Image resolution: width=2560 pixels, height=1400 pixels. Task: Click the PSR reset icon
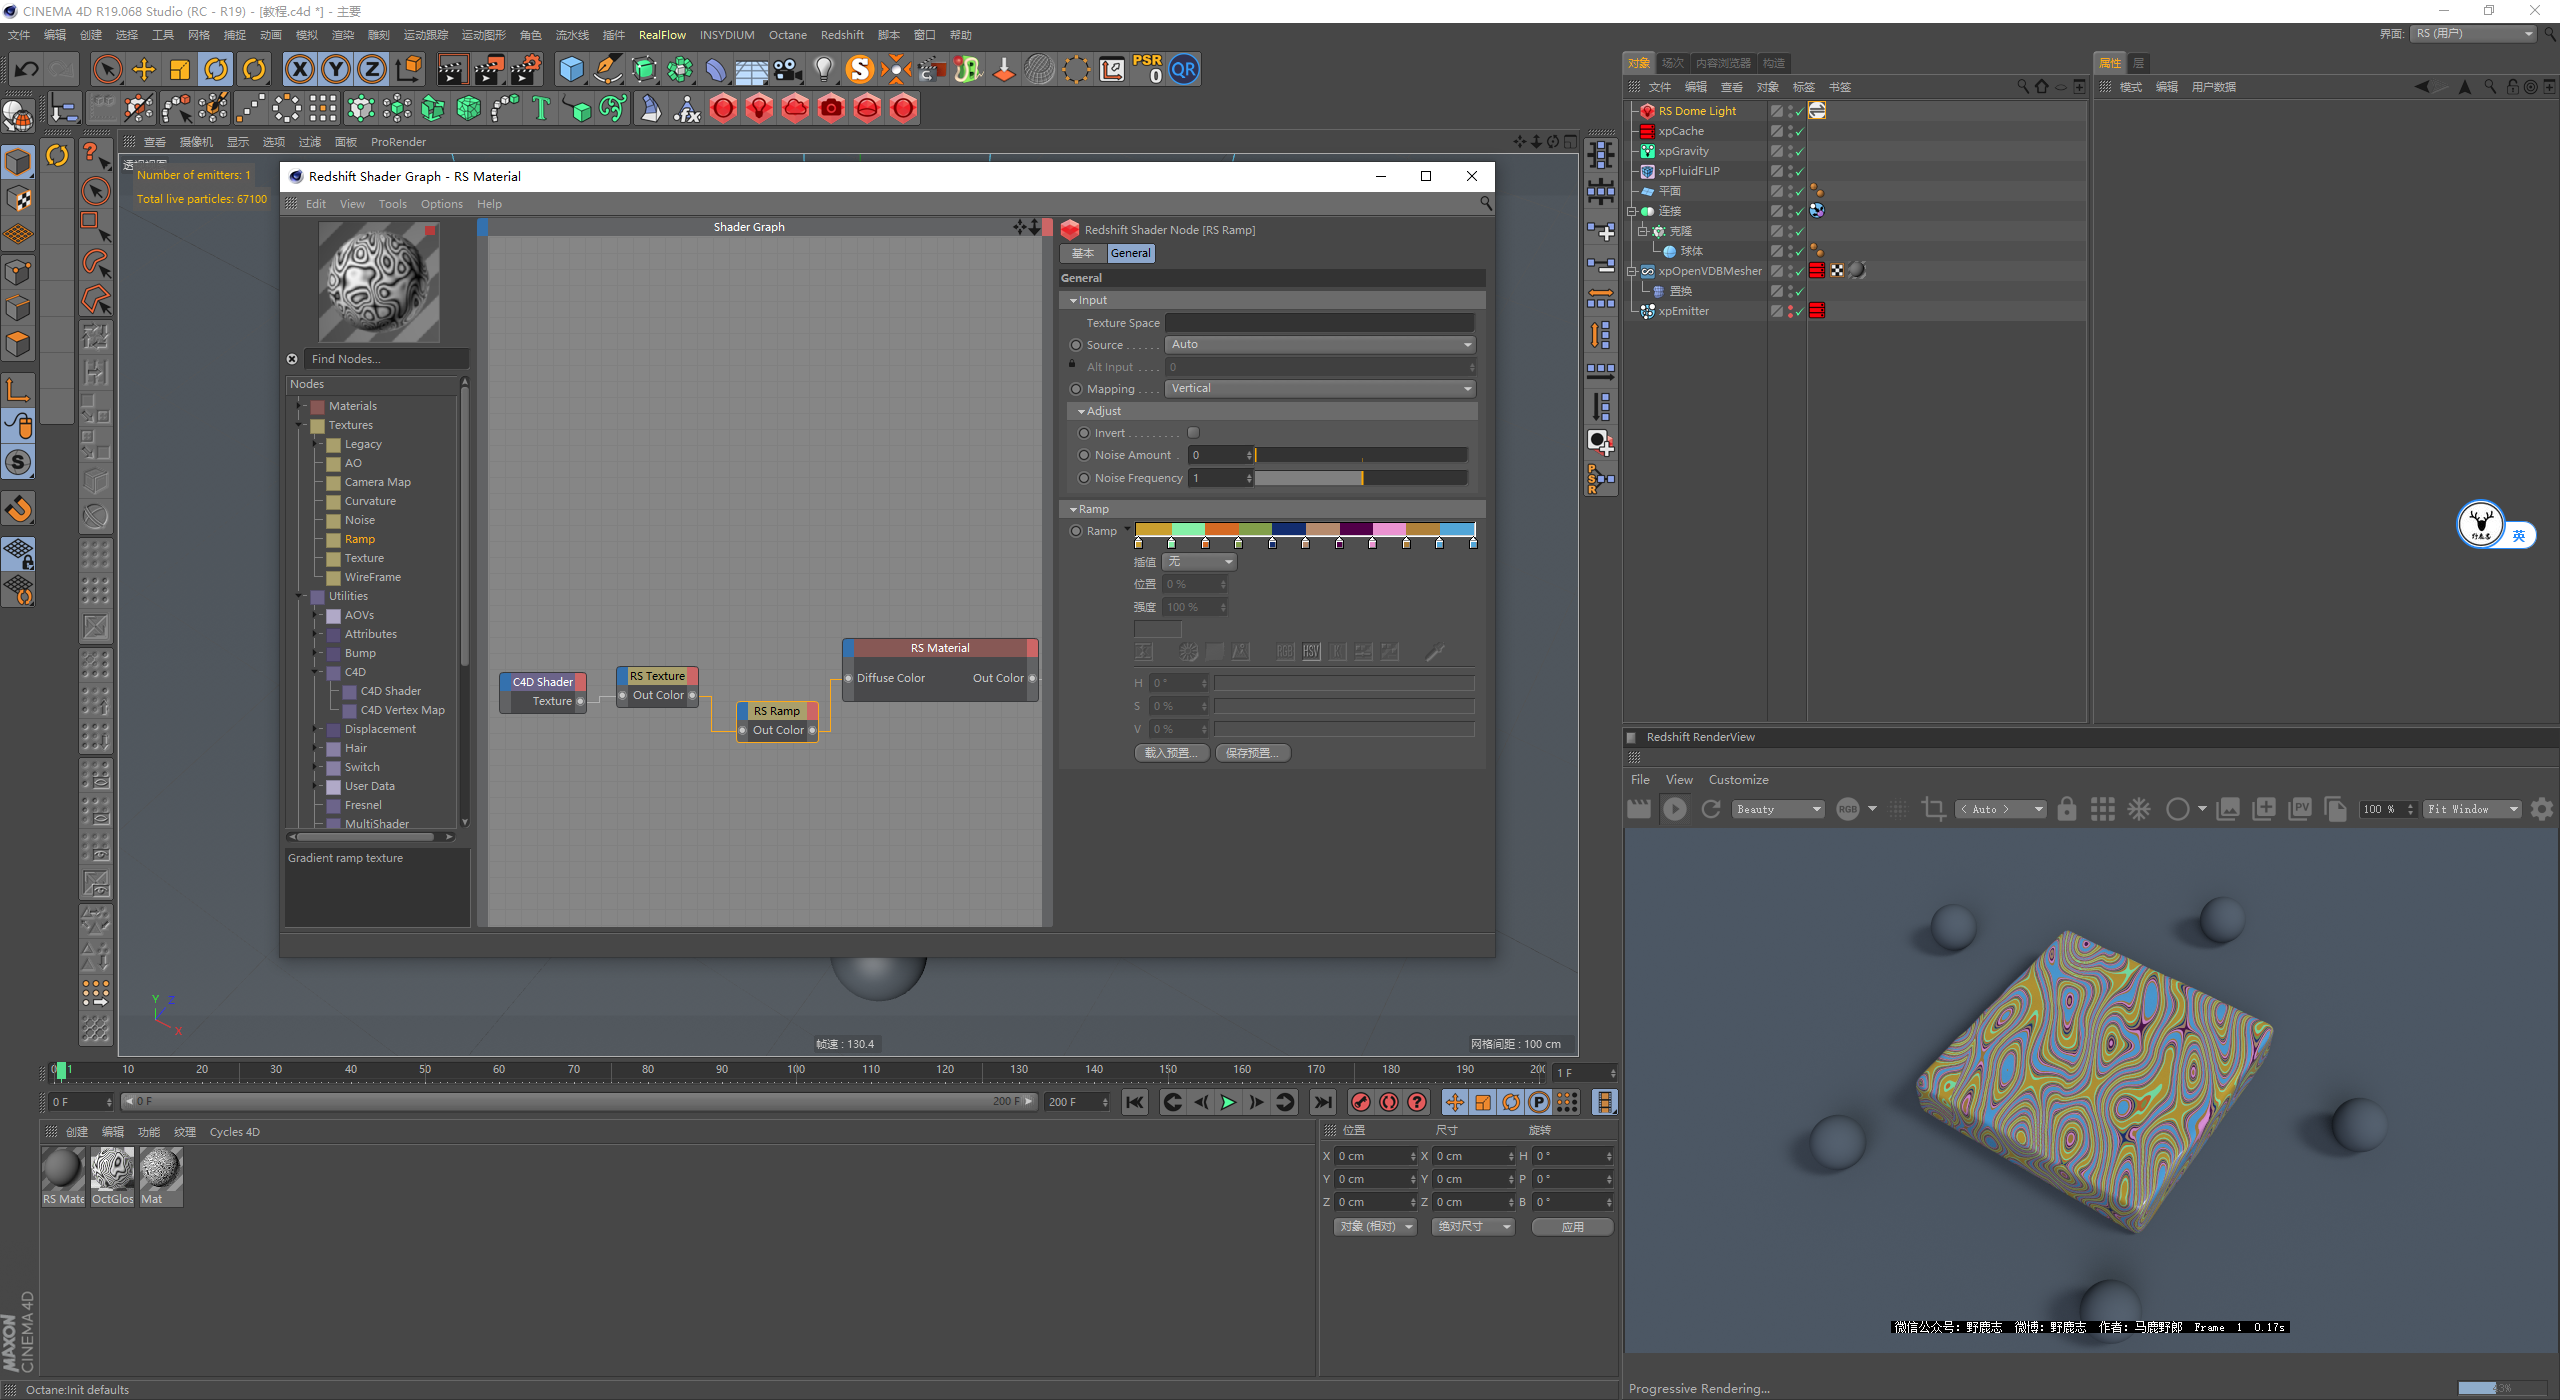point(1147,69)
